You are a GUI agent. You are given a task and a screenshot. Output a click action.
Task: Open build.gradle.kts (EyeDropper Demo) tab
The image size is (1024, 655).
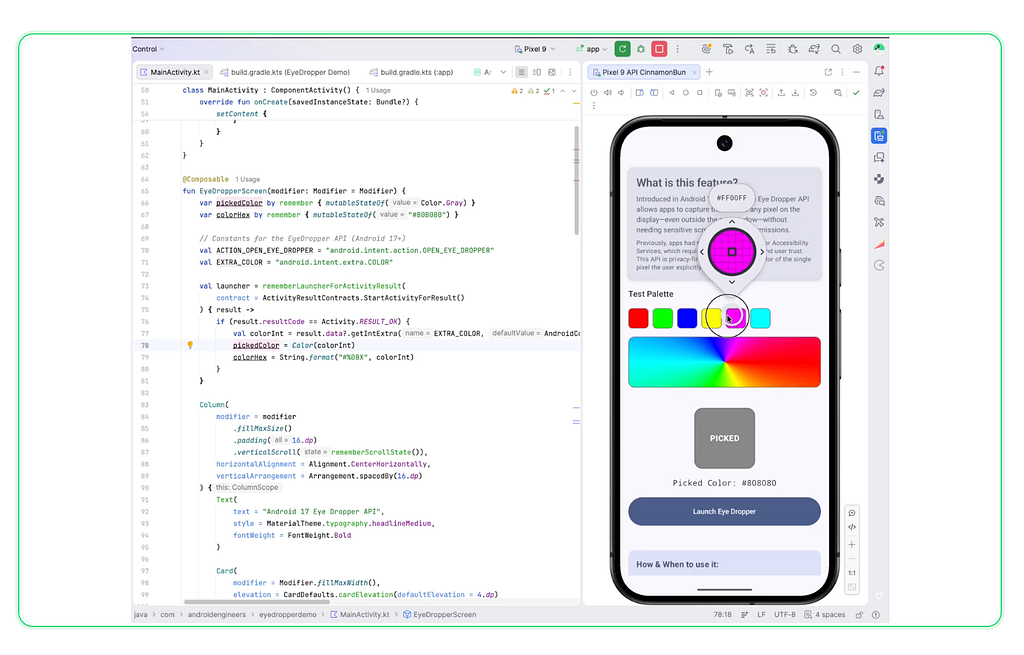285,72
